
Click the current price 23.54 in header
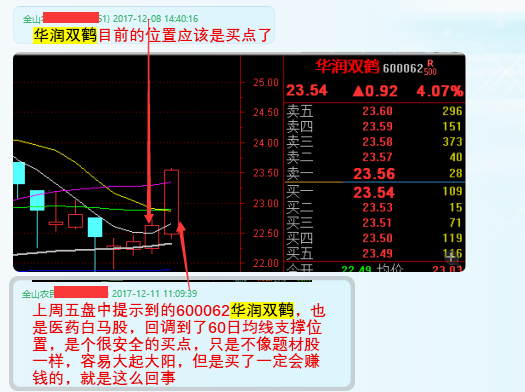(x=307, y=90)
